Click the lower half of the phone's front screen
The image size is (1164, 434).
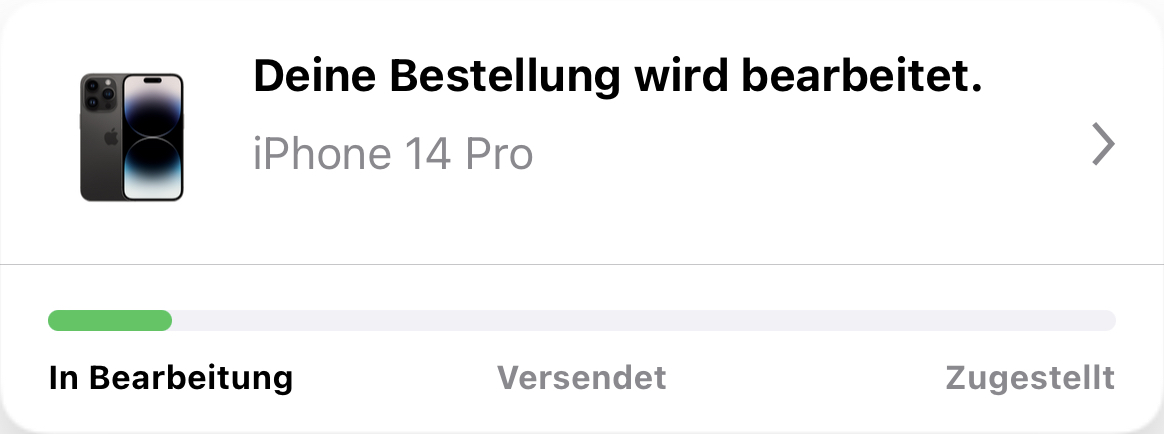click(152, 169)
